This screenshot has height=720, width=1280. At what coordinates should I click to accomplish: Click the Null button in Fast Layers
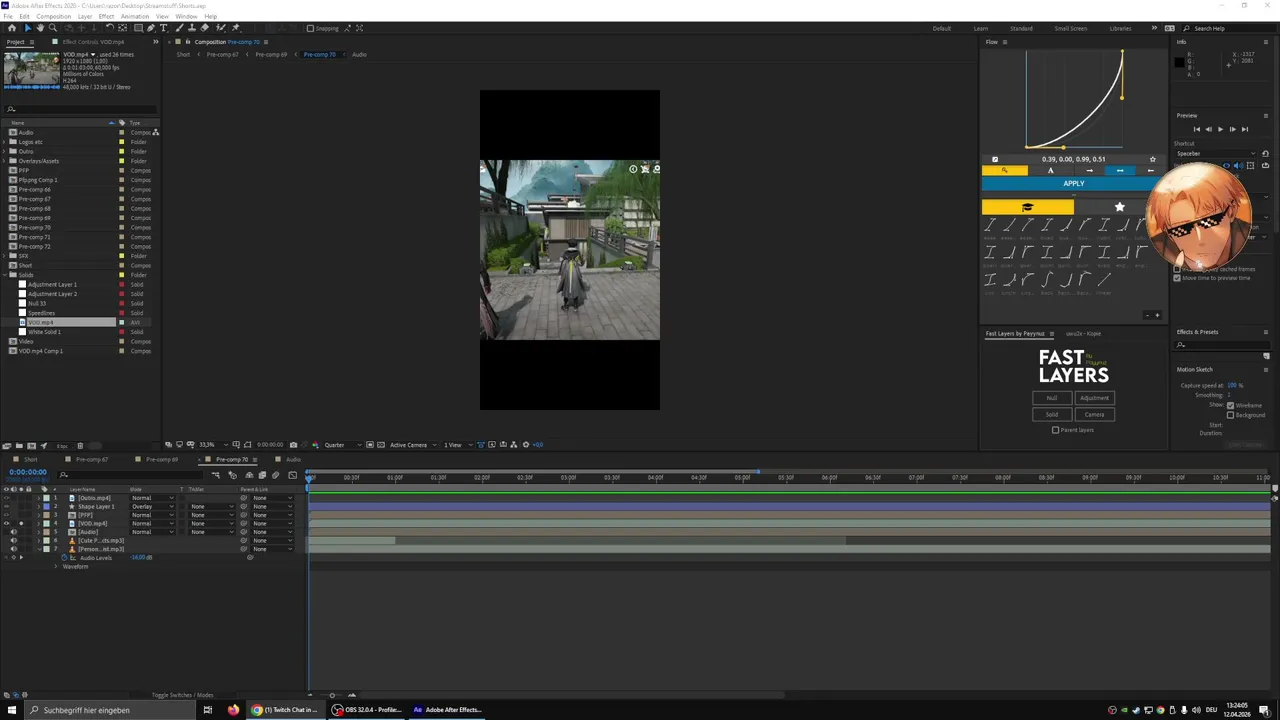click(1052, 398)
